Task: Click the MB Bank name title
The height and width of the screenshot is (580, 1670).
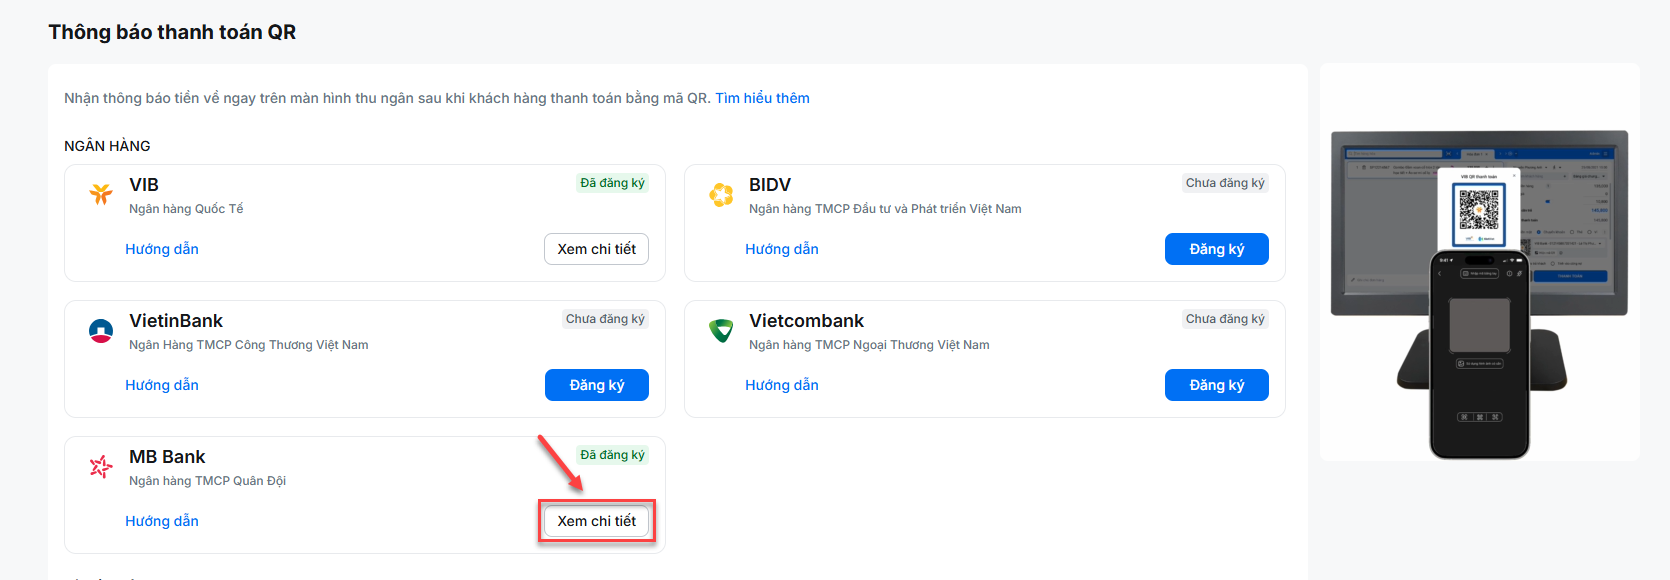Action: click(x=167, y=457)
